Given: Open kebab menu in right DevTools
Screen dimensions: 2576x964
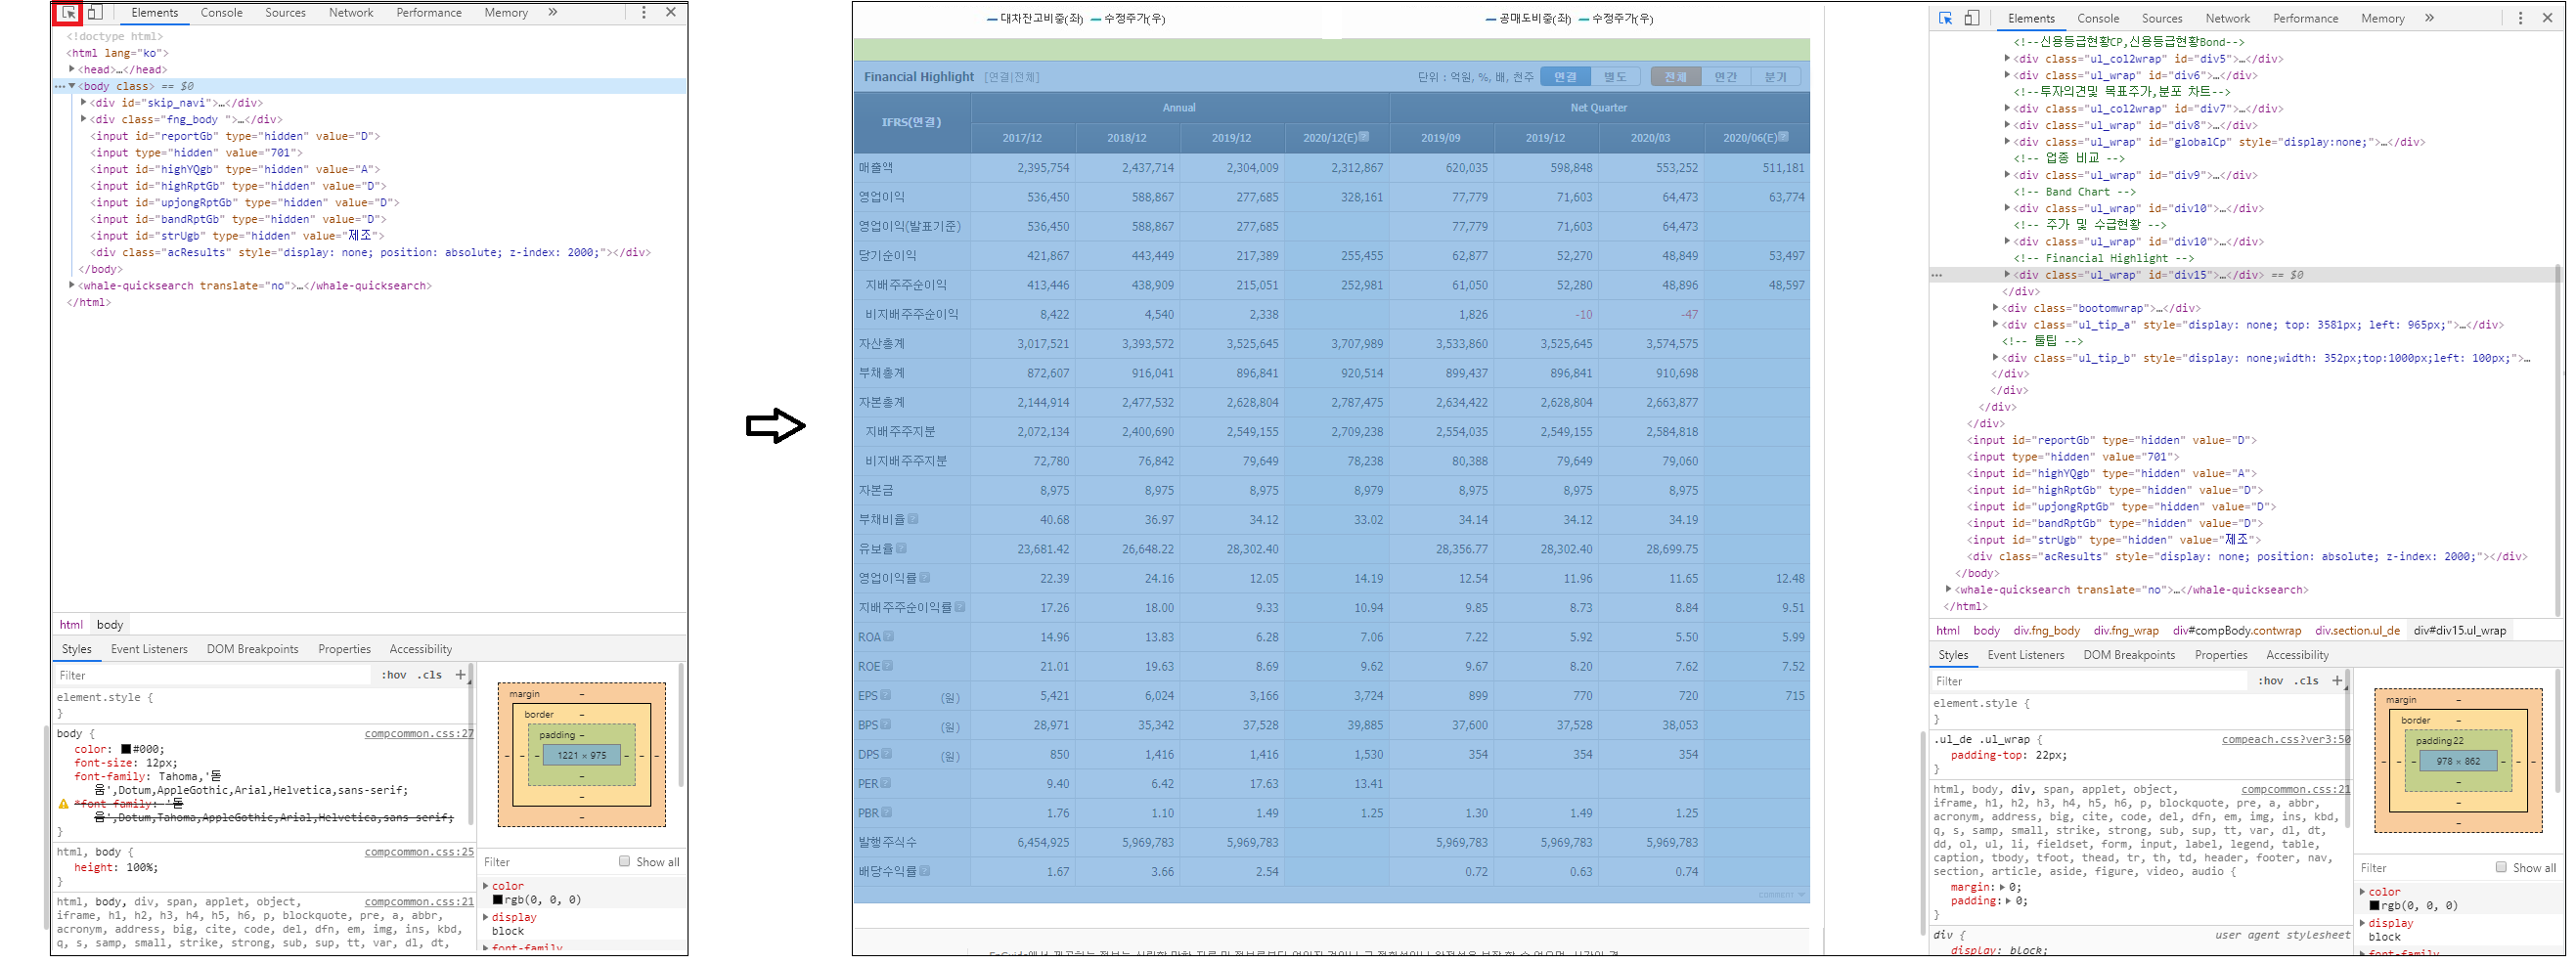Looking at the screenshot, I should 2520,18.
